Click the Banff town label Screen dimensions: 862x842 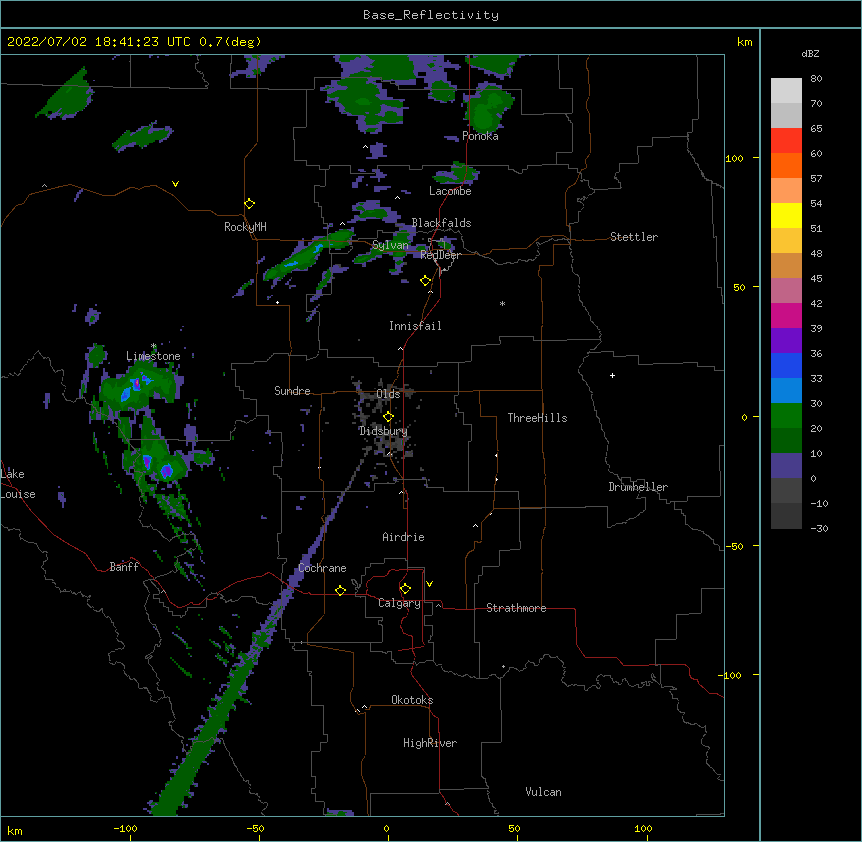(x=124, y=567)
